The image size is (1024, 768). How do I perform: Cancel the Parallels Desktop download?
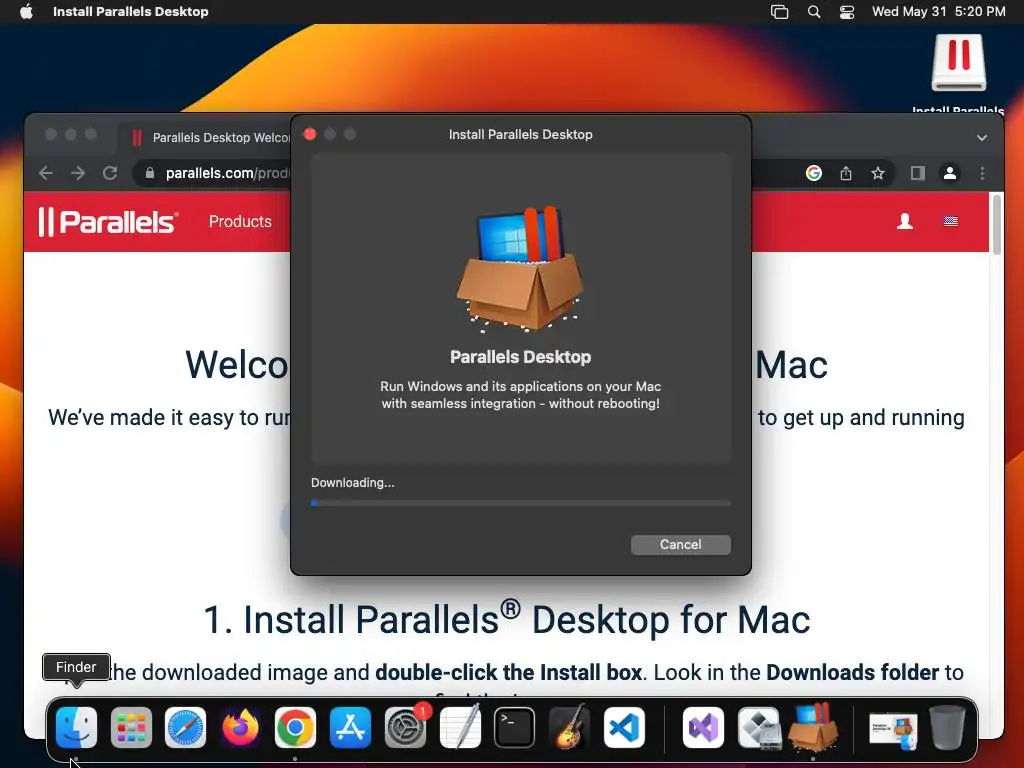click(x=680, y=545)
